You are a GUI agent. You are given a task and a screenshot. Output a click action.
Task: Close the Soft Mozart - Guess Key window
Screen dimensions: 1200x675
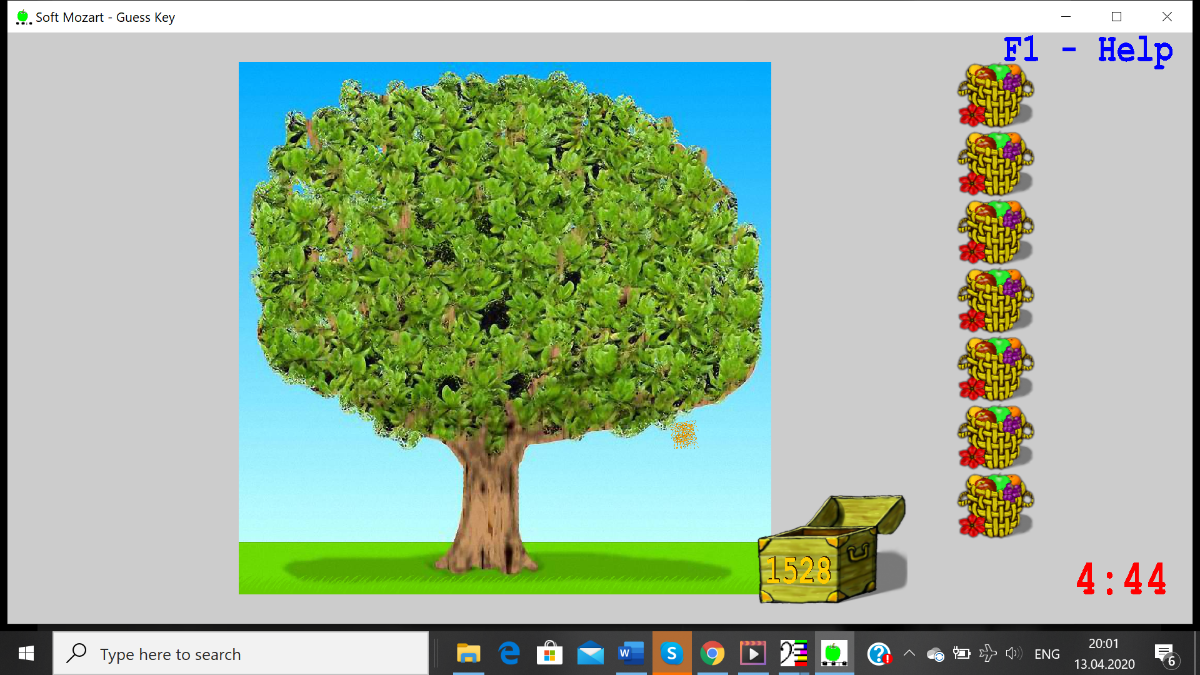(1166, 17)
